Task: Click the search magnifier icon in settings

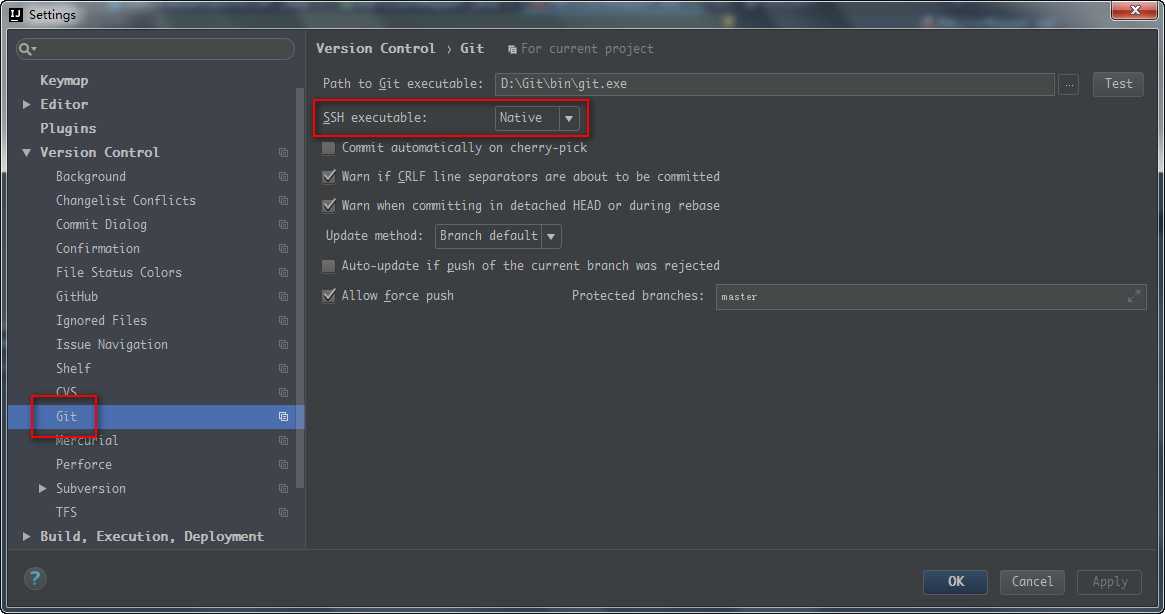Action: (x=26, y=49)
